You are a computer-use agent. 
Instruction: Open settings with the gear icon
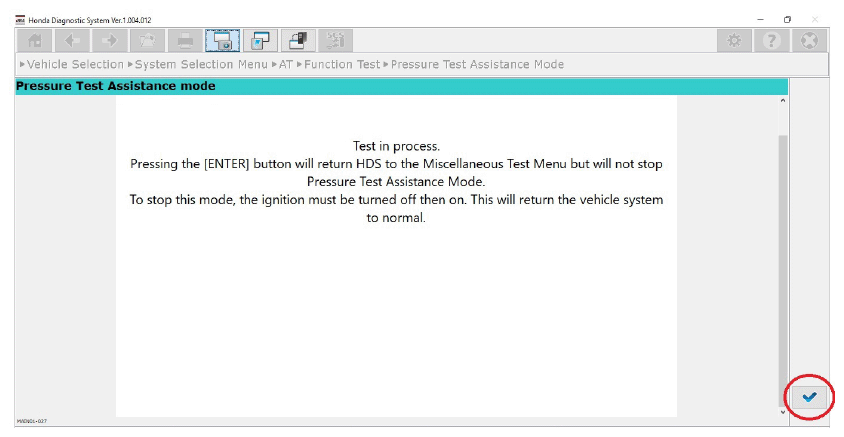point(735,40)
